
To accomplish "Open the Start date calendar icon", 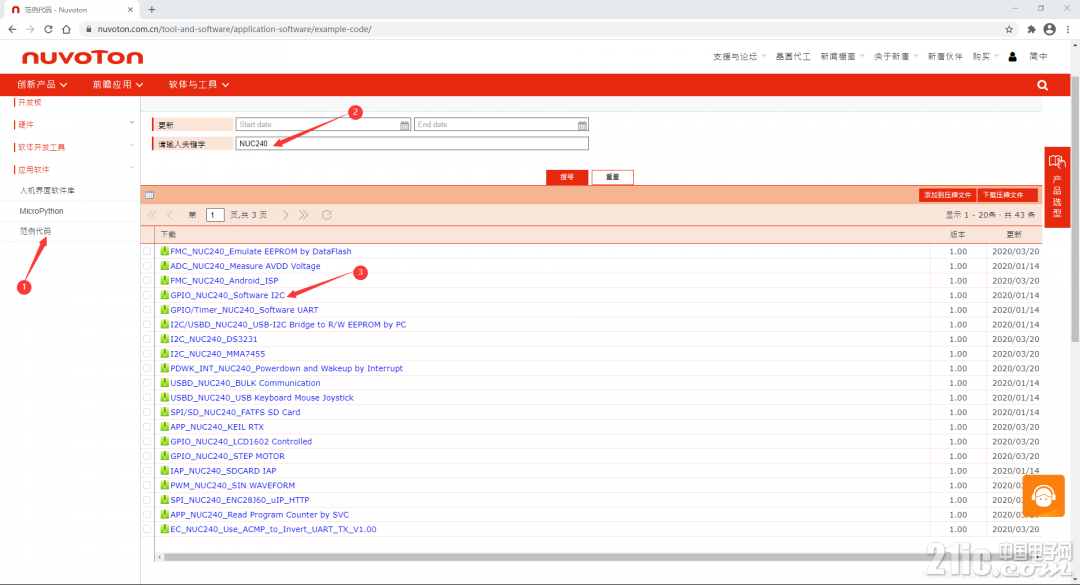I will (404, 125).
